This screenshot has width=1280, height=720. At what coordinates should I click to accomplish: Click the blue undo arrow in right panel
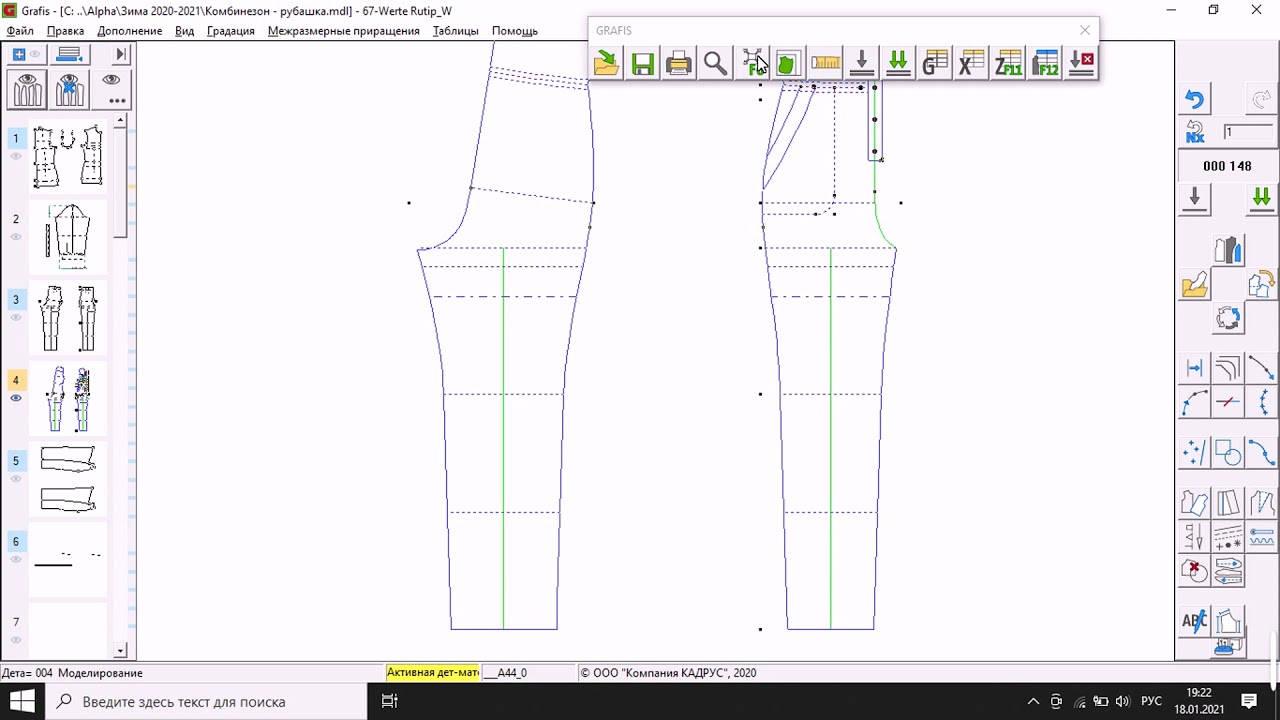coord(1195,99)
